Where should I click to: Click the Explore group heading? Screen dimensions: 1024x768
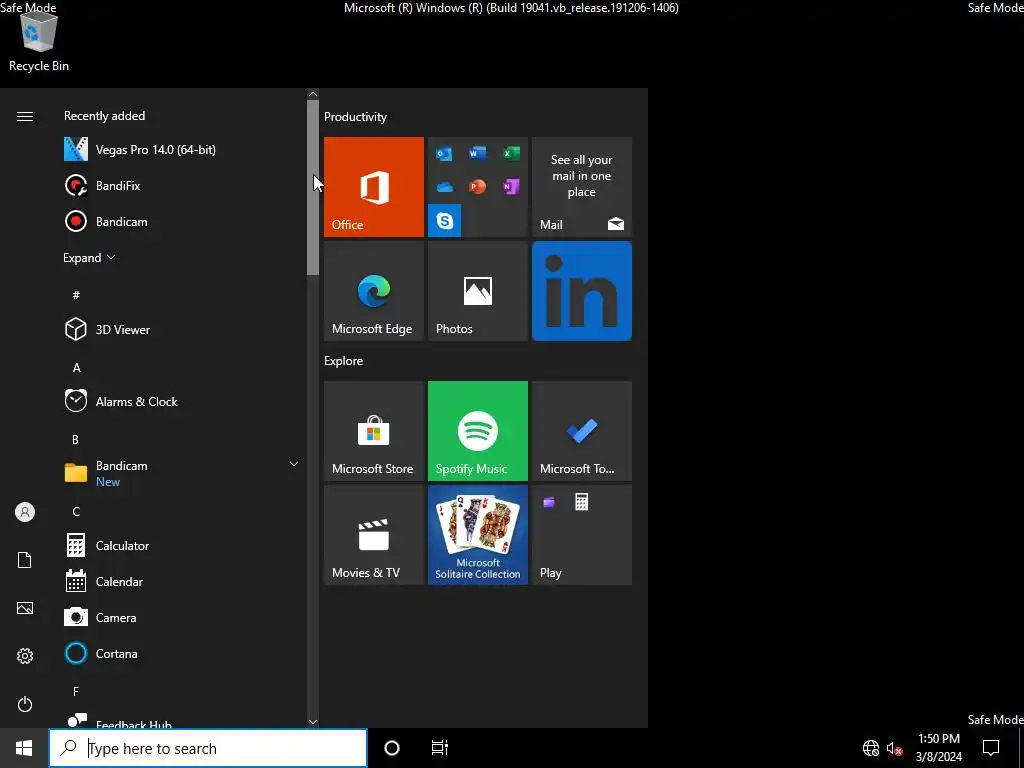click(x=344, y=360)
